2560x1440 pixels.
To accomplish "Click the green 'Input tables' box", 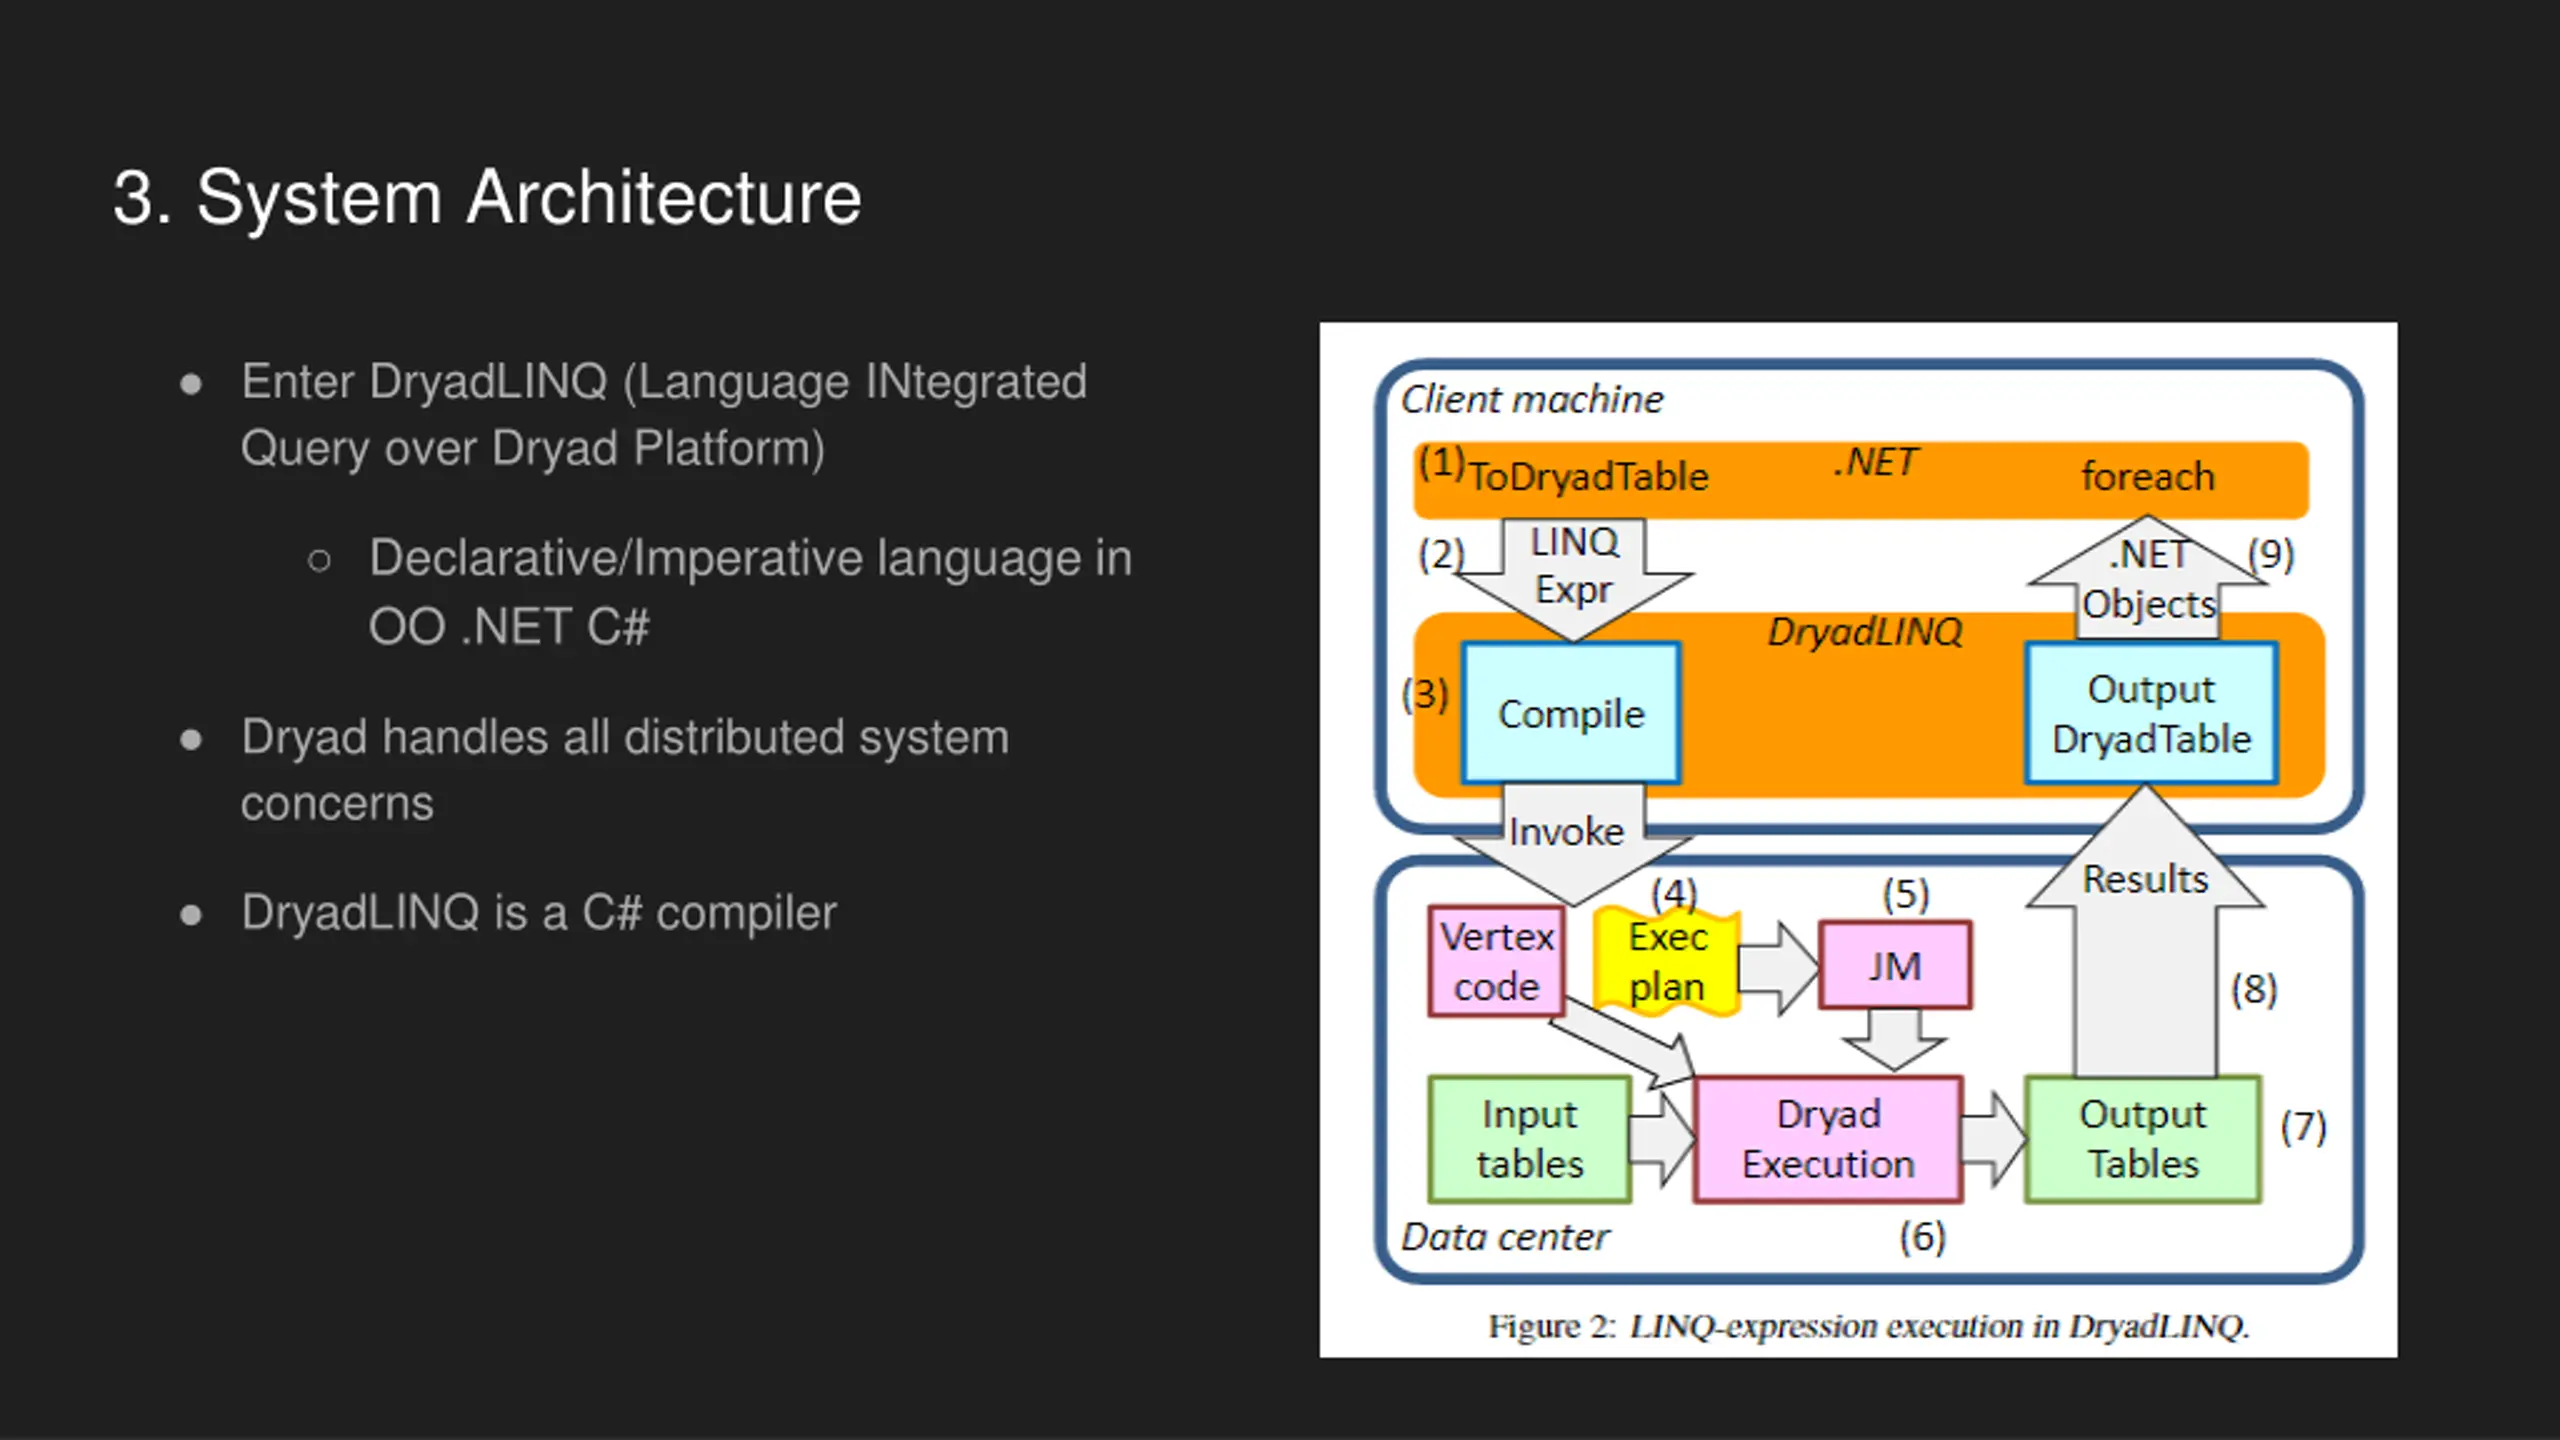I will click(1530, 1139).
